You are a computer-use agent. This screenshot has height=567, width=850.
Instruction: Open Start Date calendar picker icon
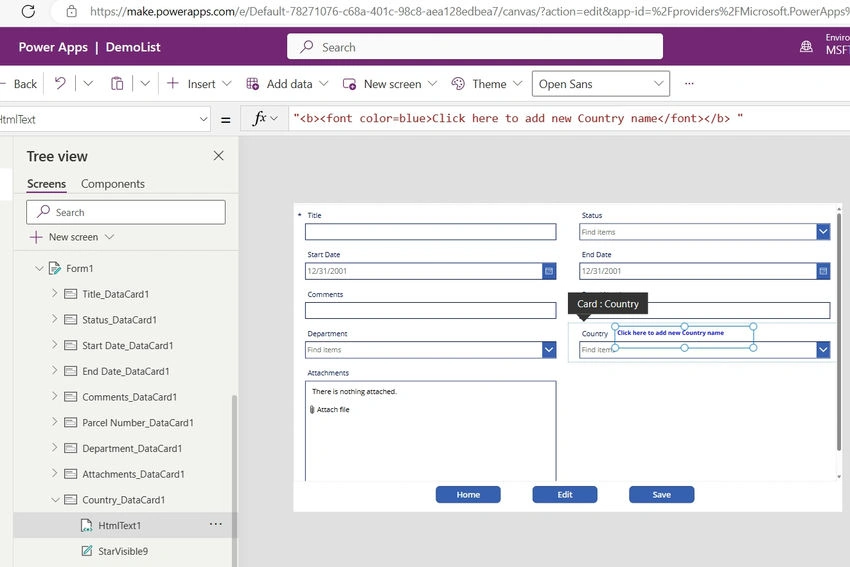(549, 271)
